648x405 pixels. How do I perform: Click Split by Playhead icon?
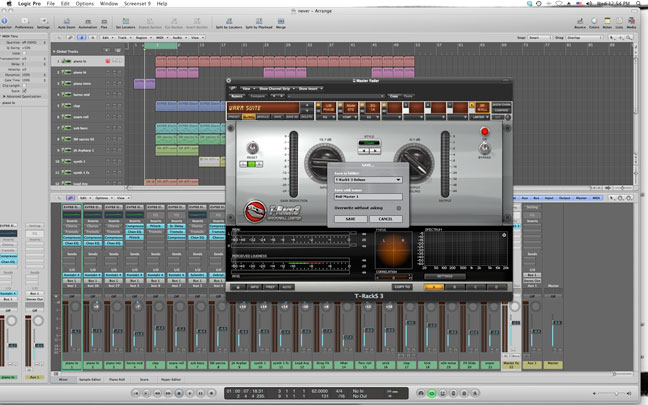click(x=259, y=22)
